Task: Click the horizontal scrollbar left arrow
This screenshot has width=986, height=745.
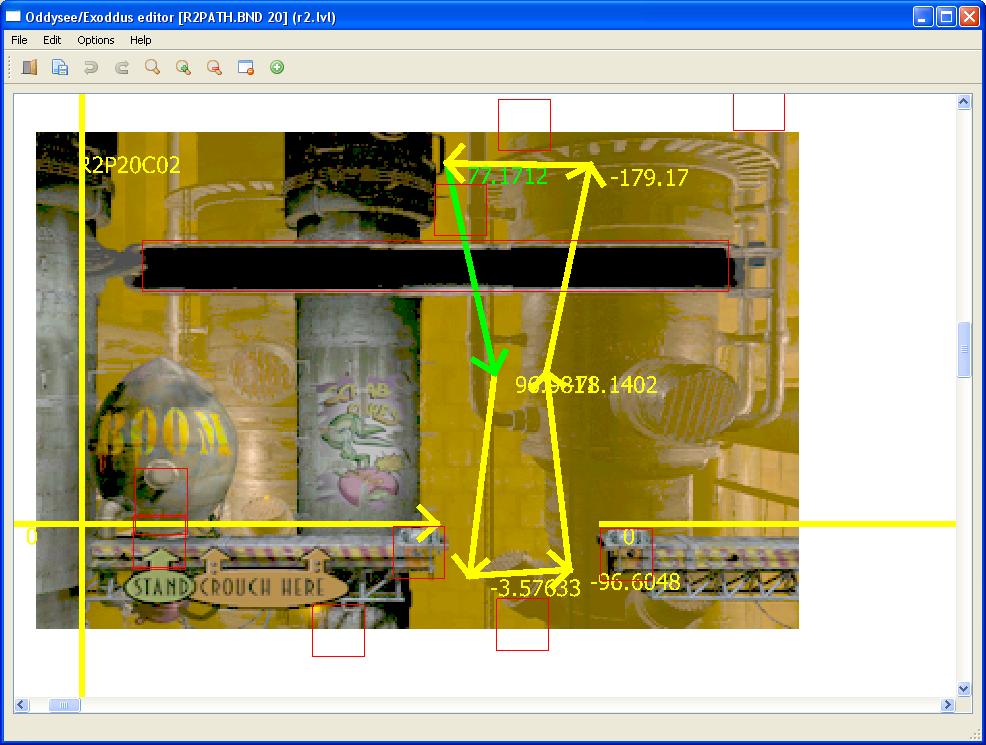Action: (x=21, y=705)
